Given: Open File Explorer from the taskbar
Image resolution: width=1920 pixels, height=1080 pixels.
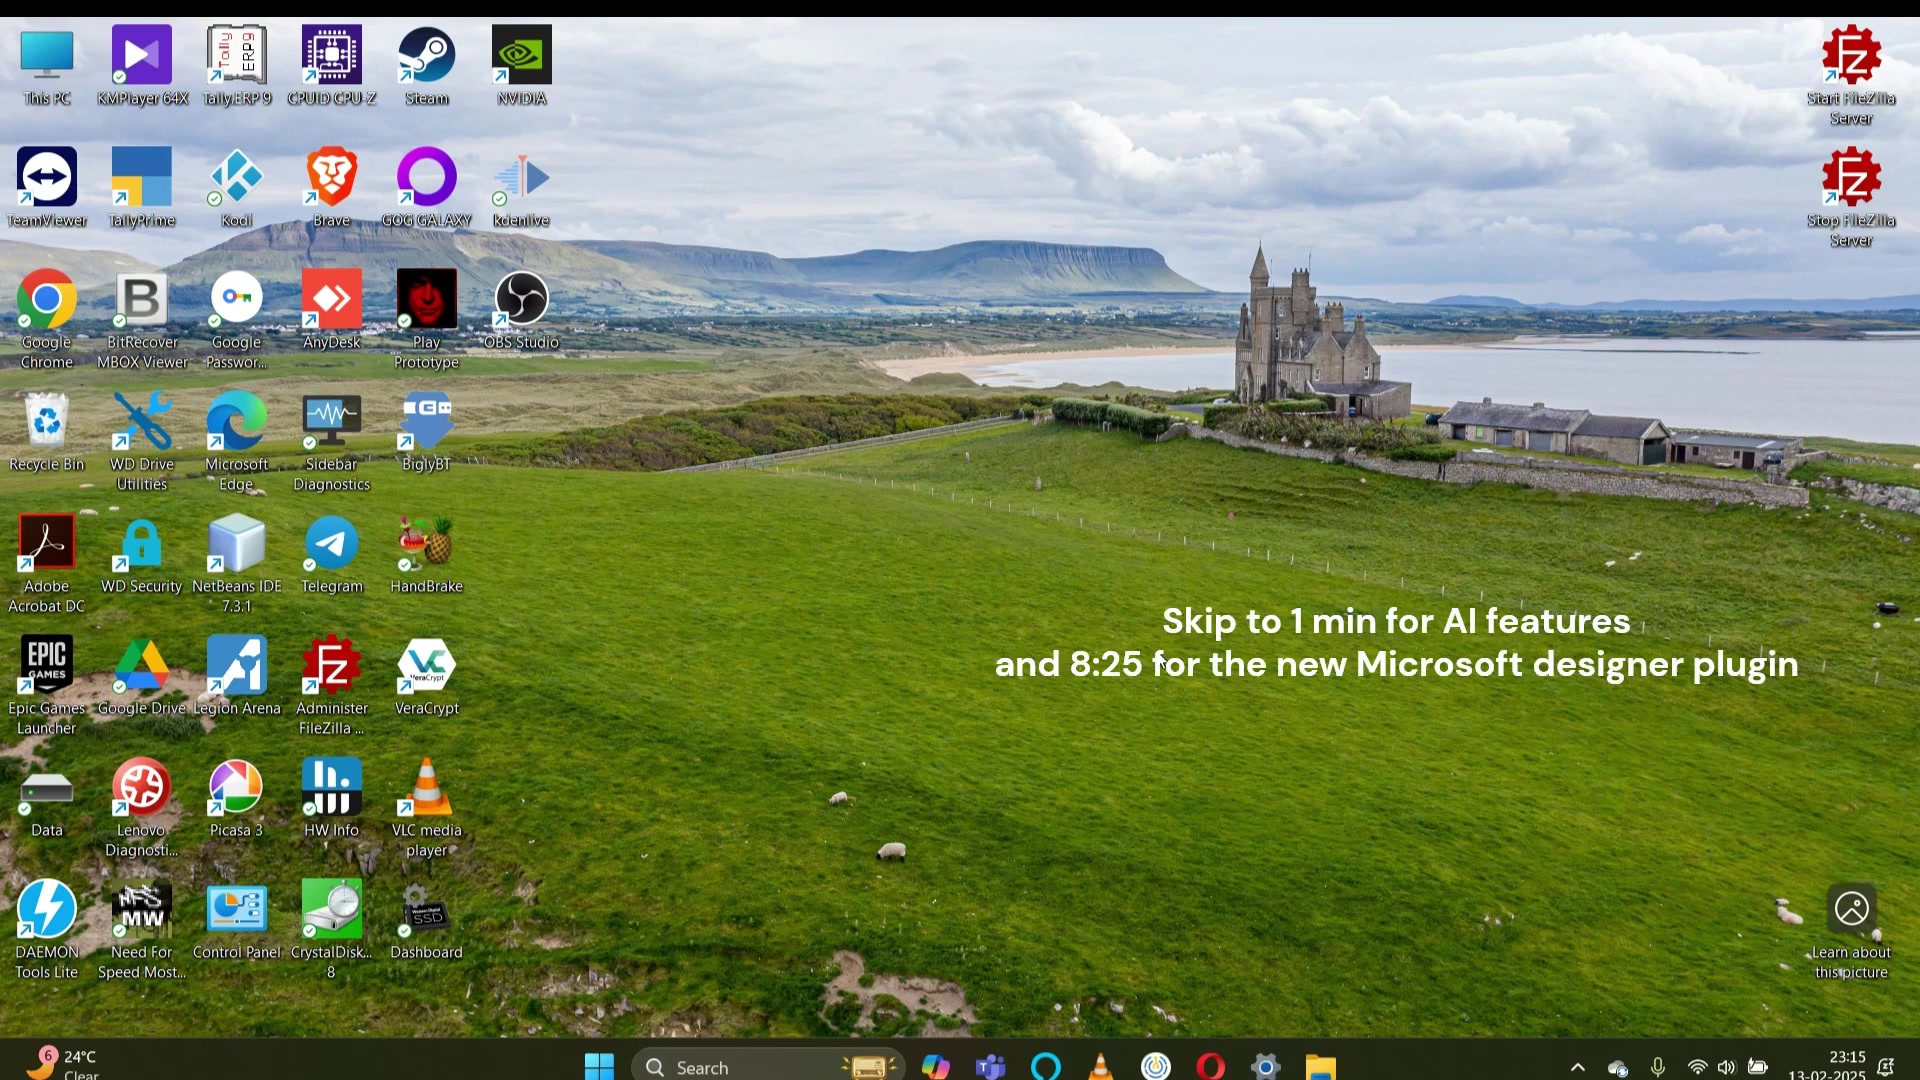Looking at the screenshot, I should 1321,1067.
